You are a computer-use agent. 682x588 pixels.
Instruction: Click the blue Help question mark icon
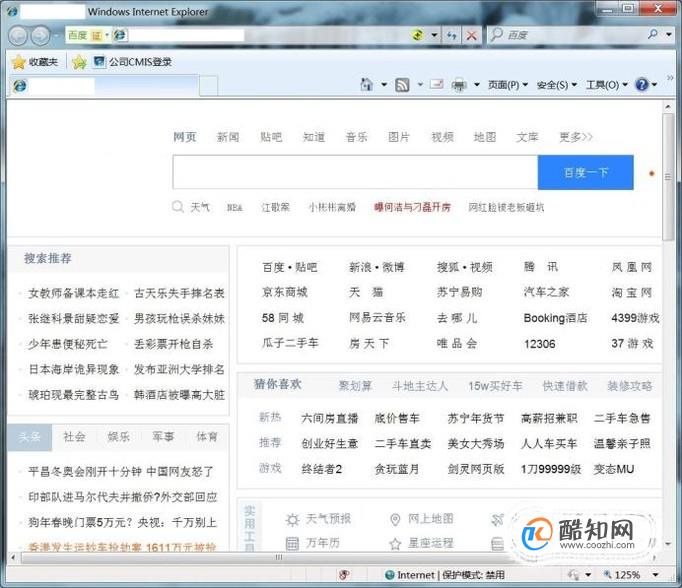[642, 84]
